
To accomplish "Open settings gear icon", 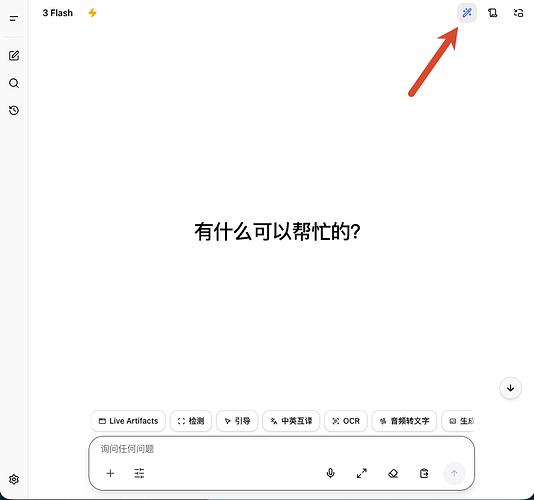I will click(14, 479).
